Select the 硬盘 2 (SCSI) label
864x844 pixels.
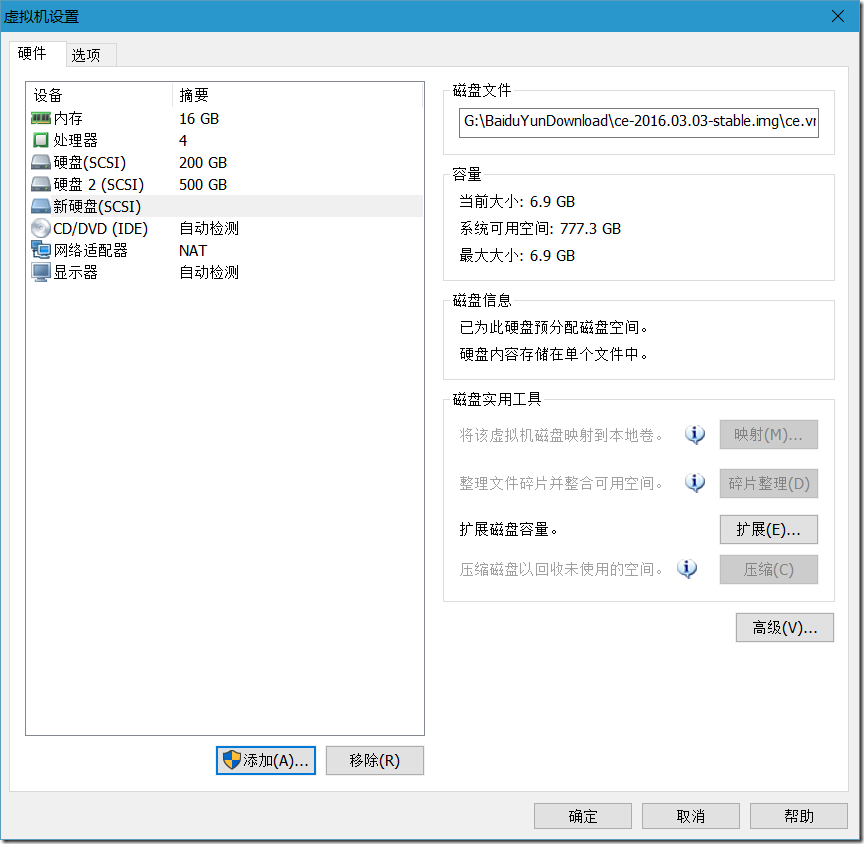[99, 185]
